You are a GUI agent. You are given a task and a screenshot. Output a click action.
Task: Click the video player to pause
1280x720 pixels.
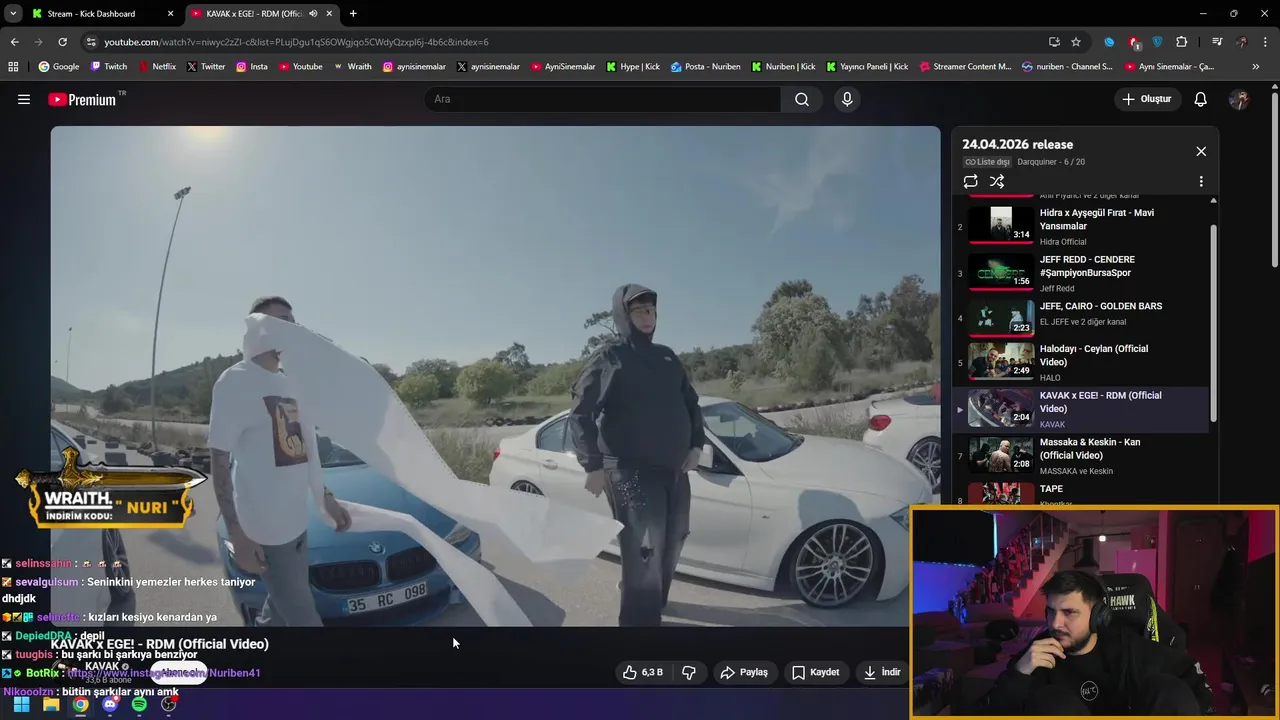(x=496, y=376)
